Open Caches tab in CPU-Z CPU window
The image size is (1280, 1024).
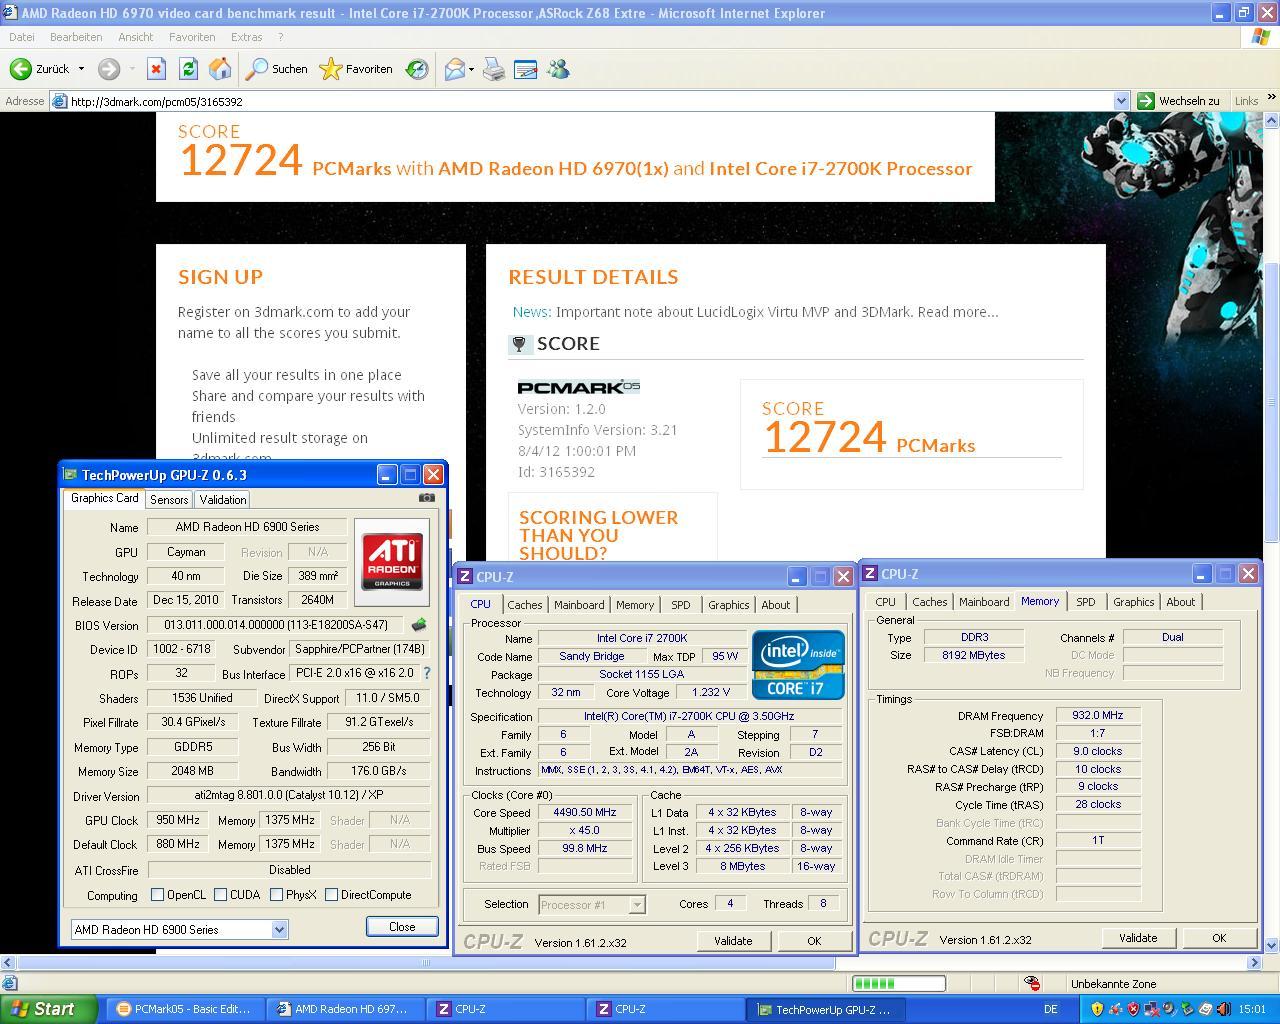(x=524, y=604)
